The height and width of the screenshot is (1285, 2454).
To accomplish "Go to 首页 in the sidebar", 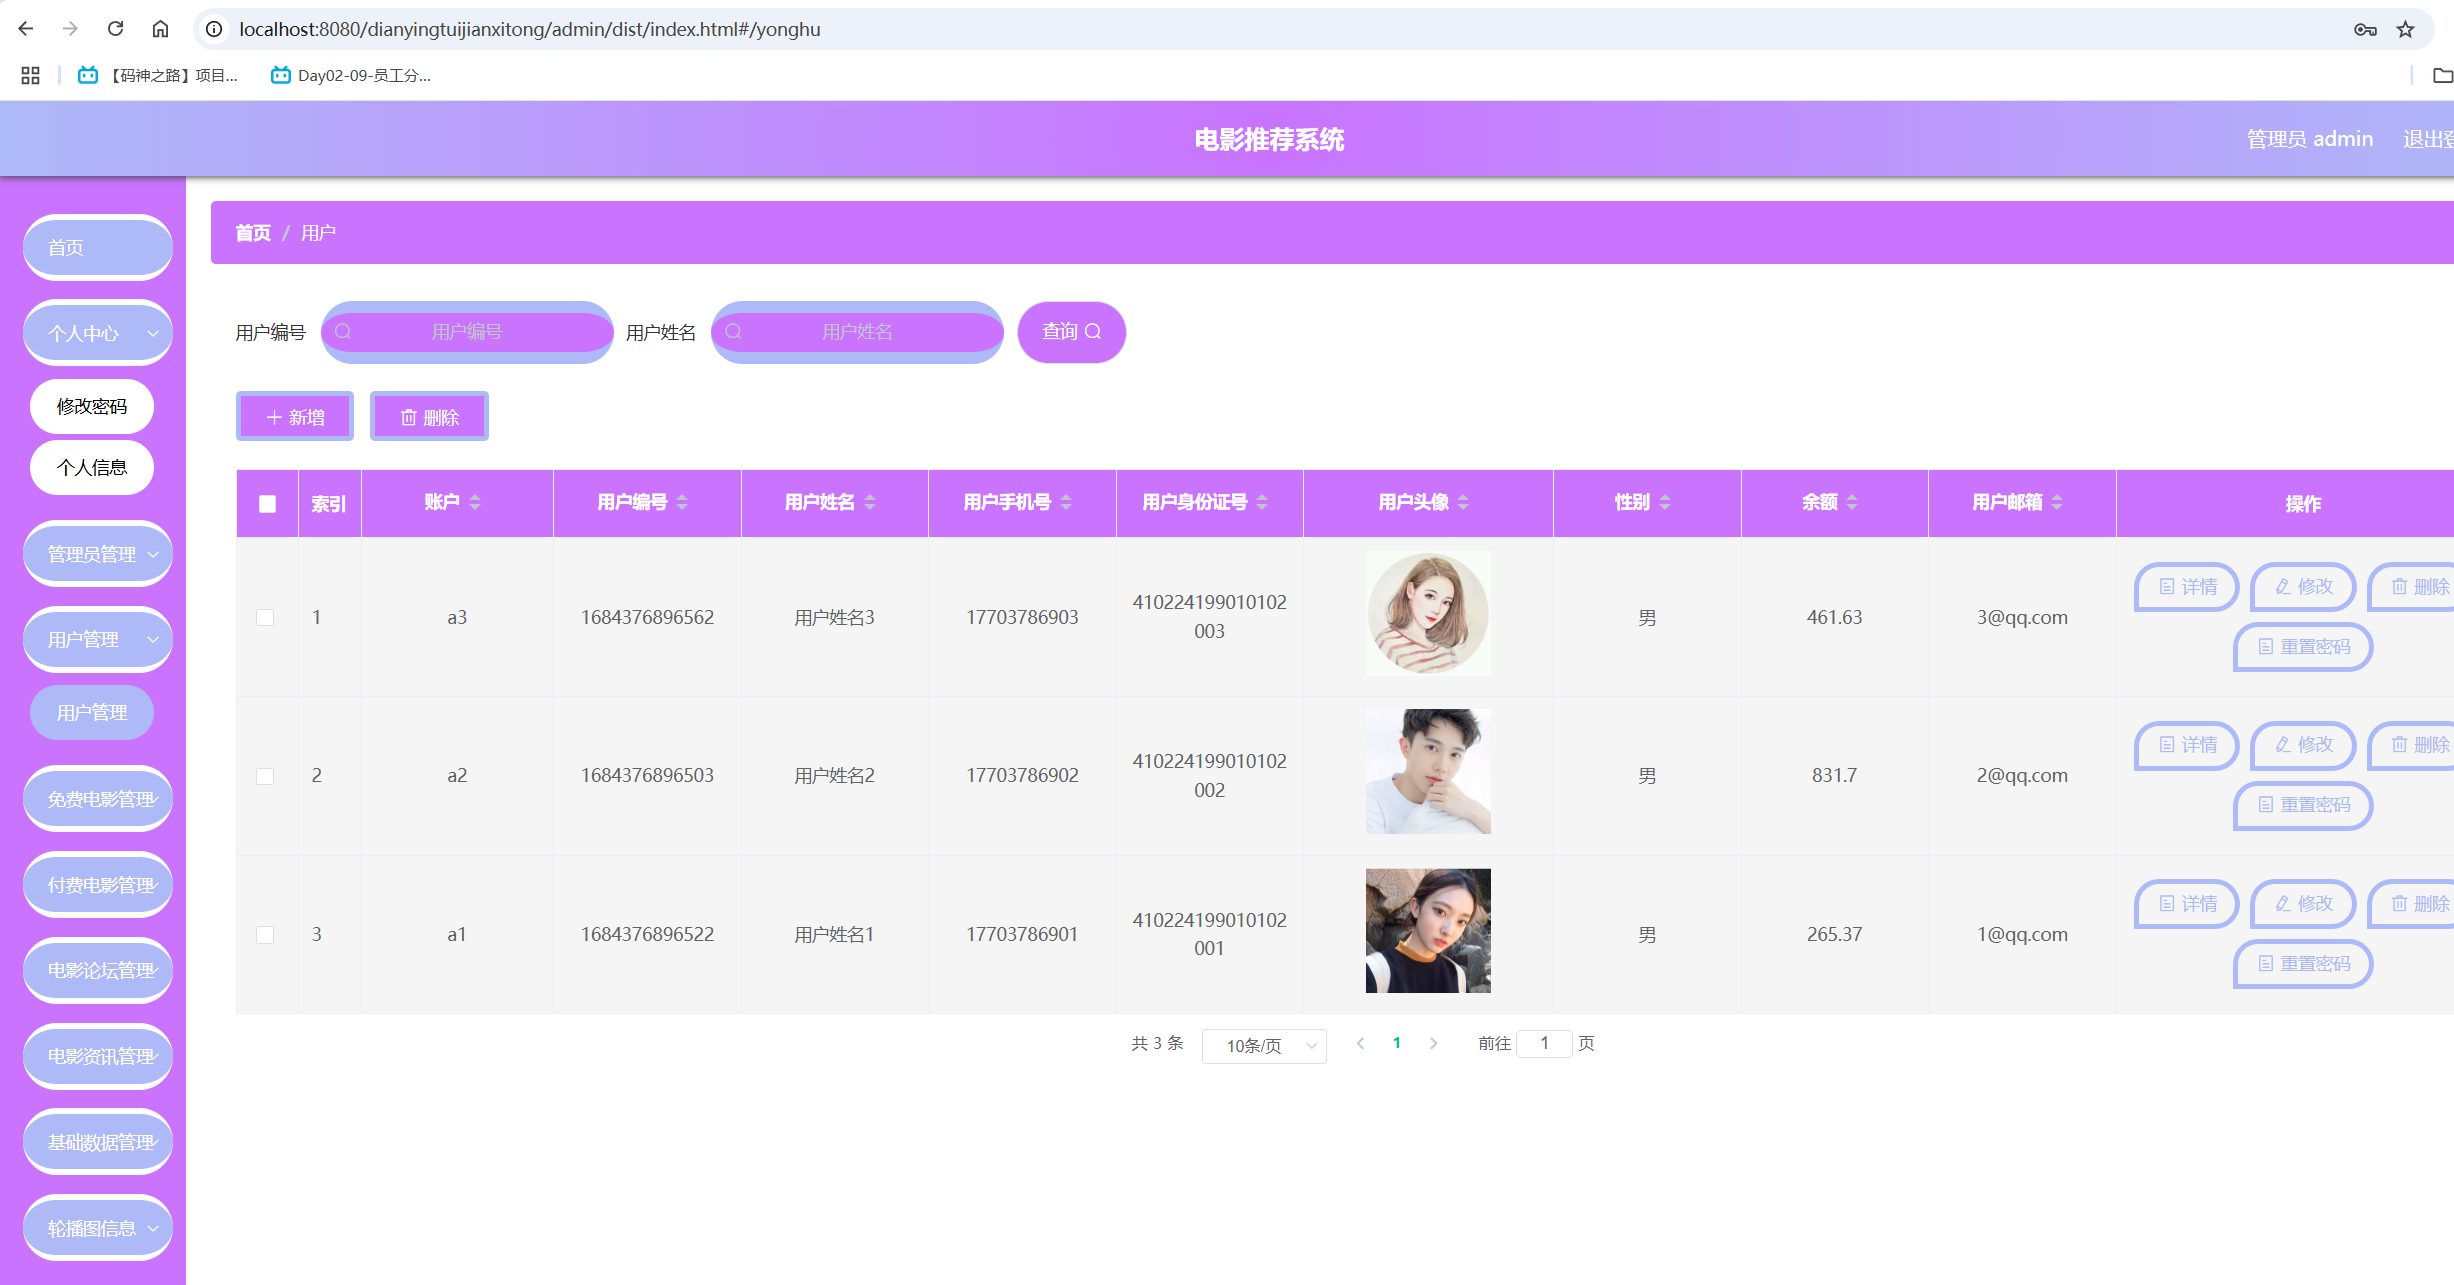I will (98, 247).
